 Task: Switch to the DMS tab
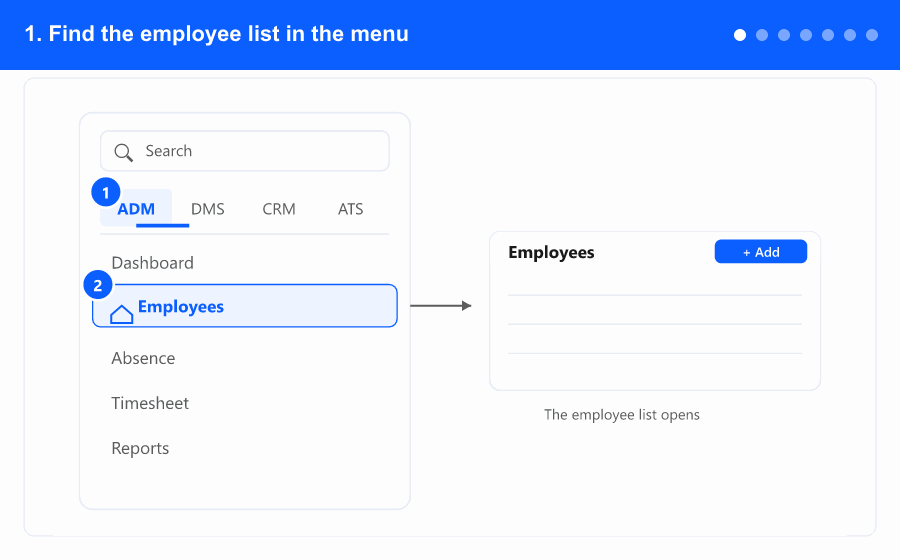pyautogui.click(x=208, y=209)
